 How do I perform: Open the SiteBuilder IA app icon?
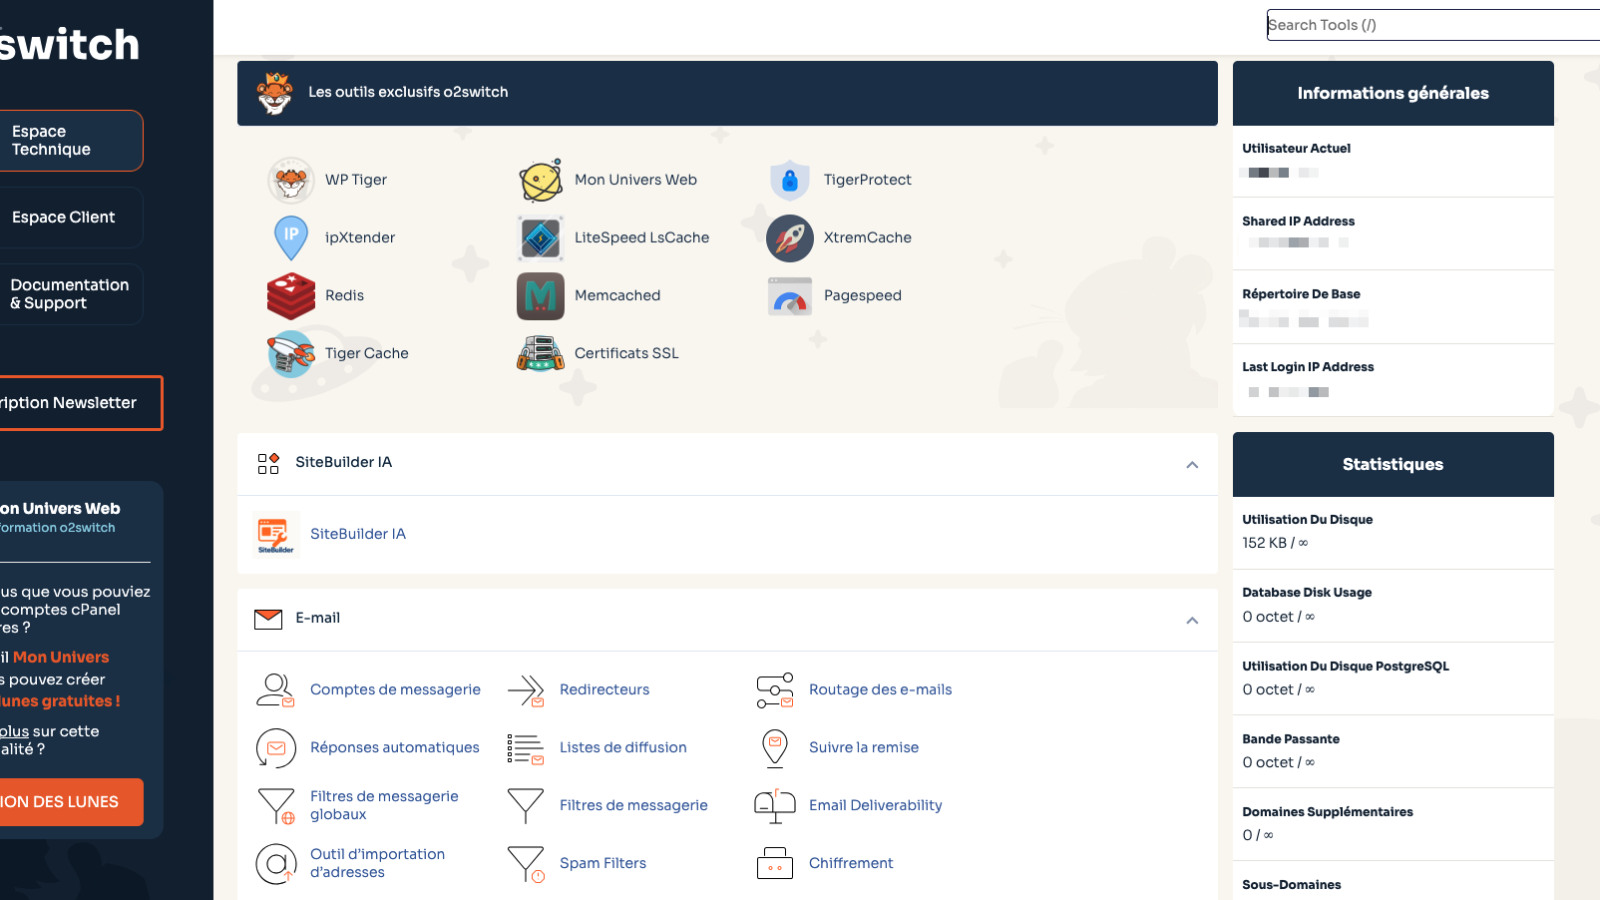[x=275, y=535]
